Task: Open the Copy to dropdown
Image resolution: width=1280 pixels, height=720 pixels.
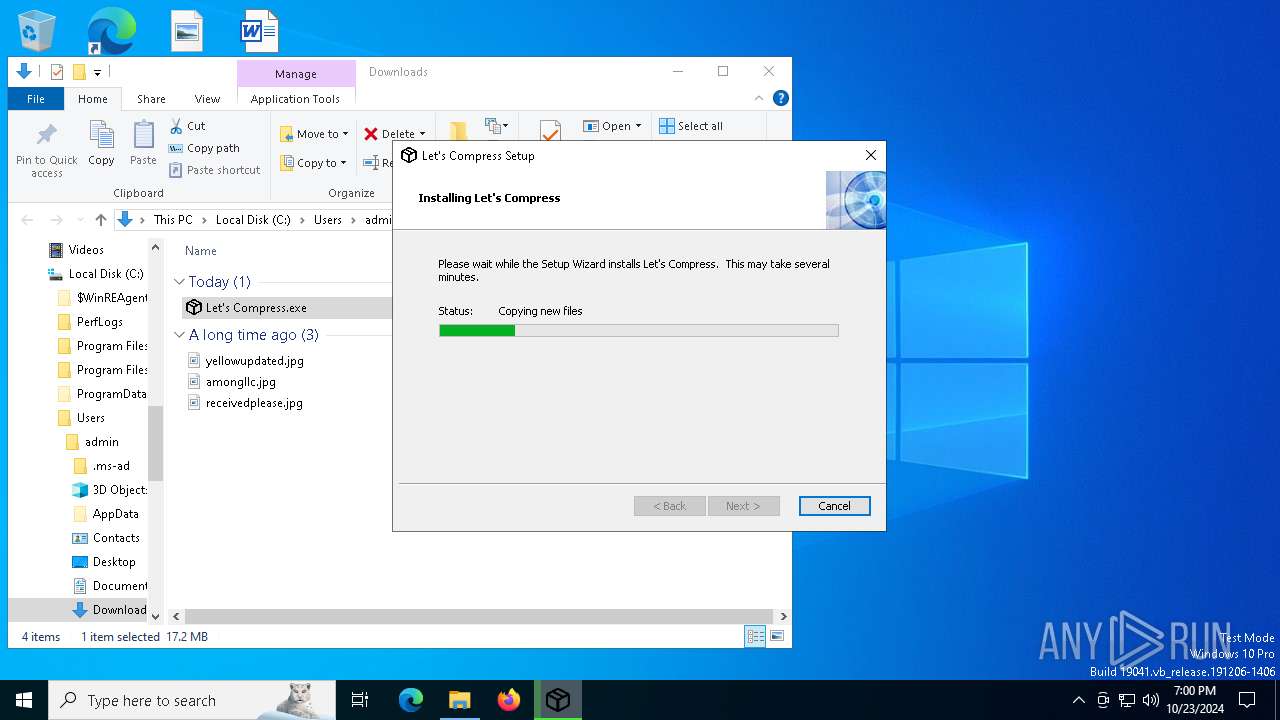Action: pos(313,163)
